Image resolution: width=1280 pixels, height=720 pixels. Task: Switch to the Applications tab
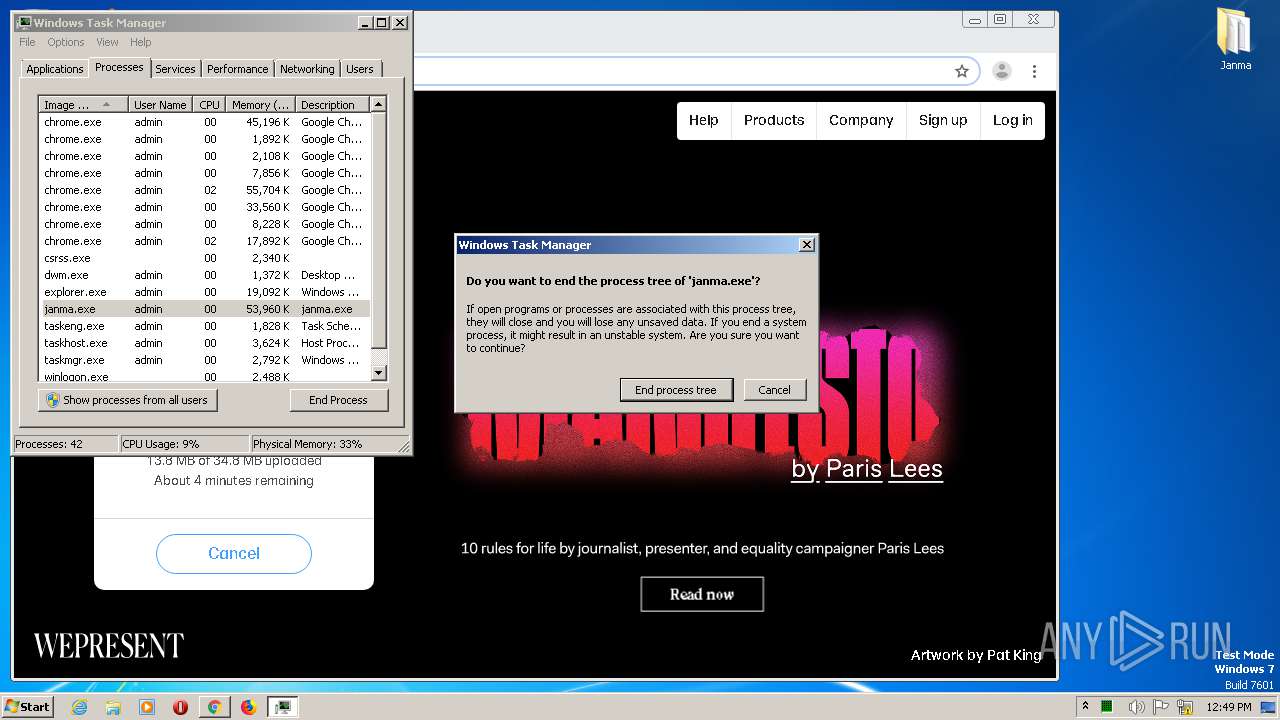pos(55,69)
